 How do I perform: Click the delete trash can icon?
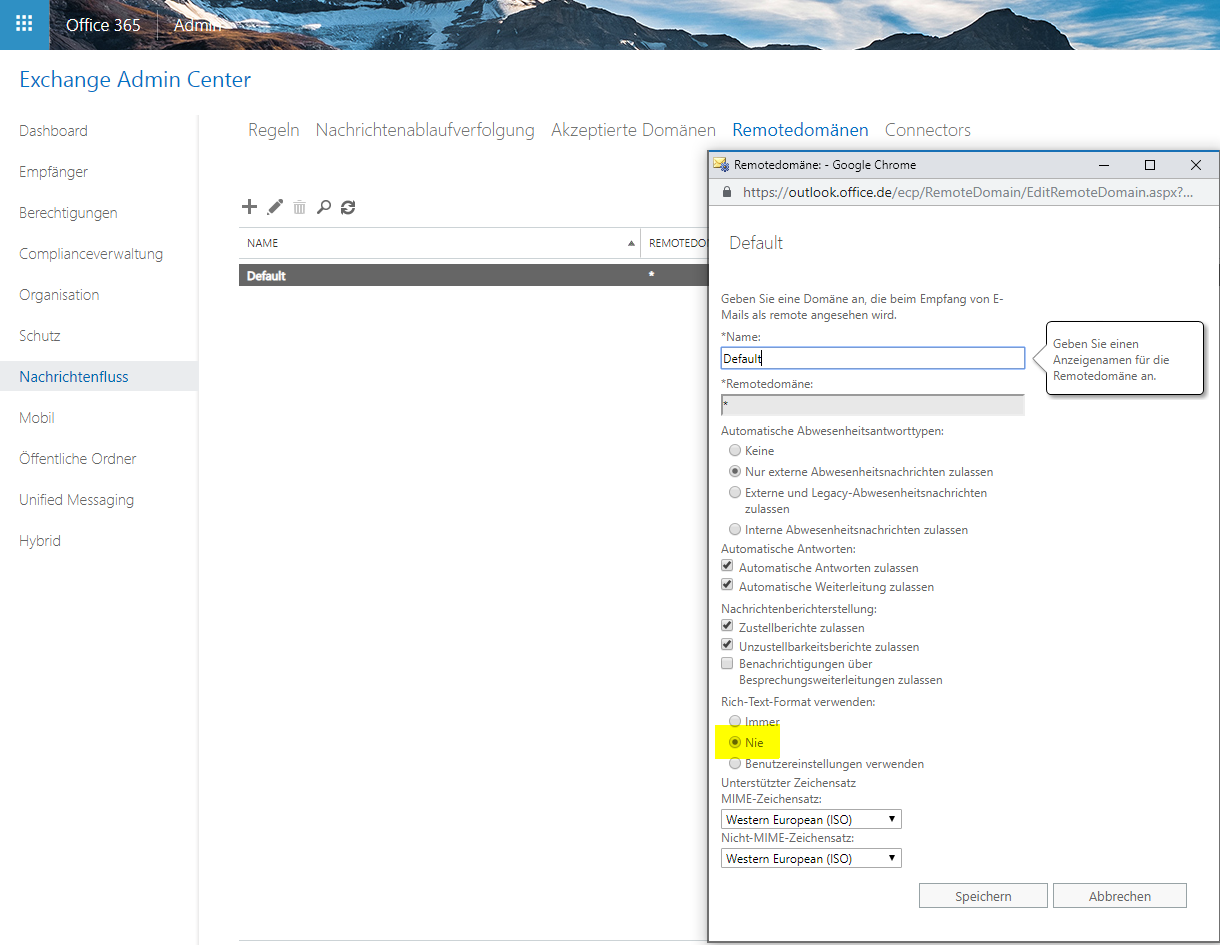pos(299,207)
